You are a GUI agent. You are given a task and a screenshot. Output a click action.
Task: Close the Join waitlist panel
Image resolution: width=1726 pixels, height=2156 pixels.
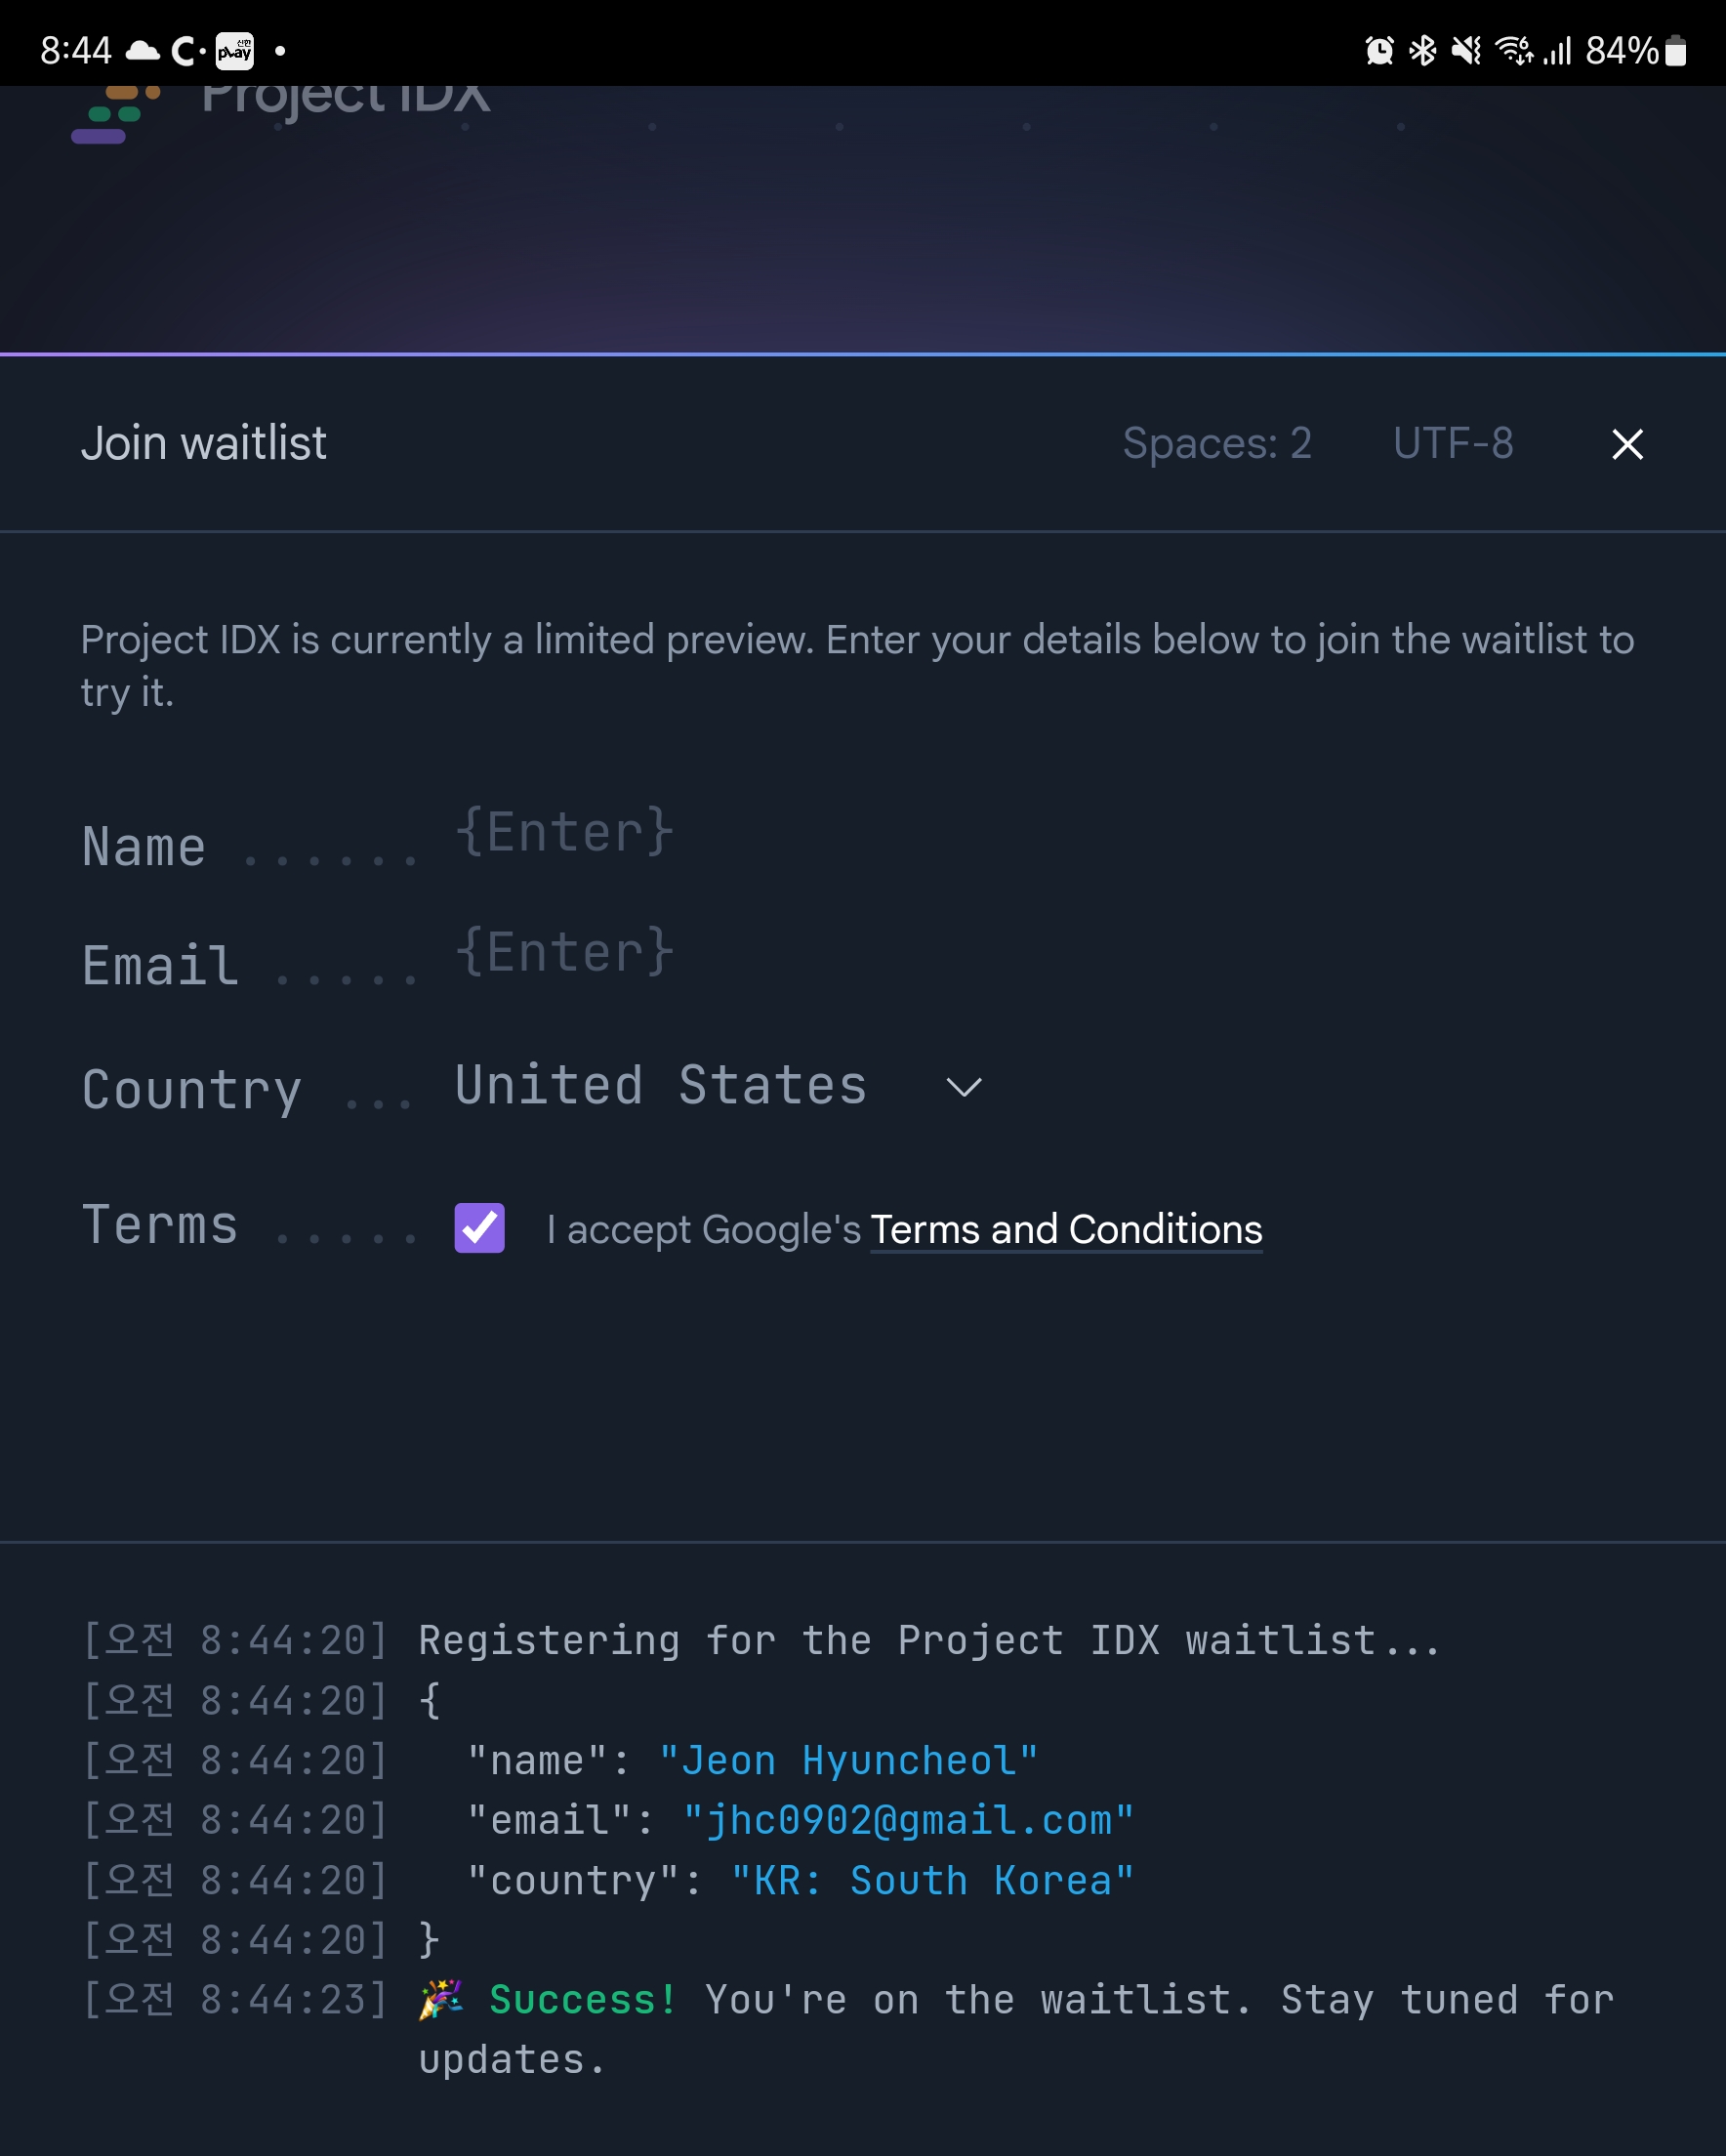click(x=1627, y=444)
